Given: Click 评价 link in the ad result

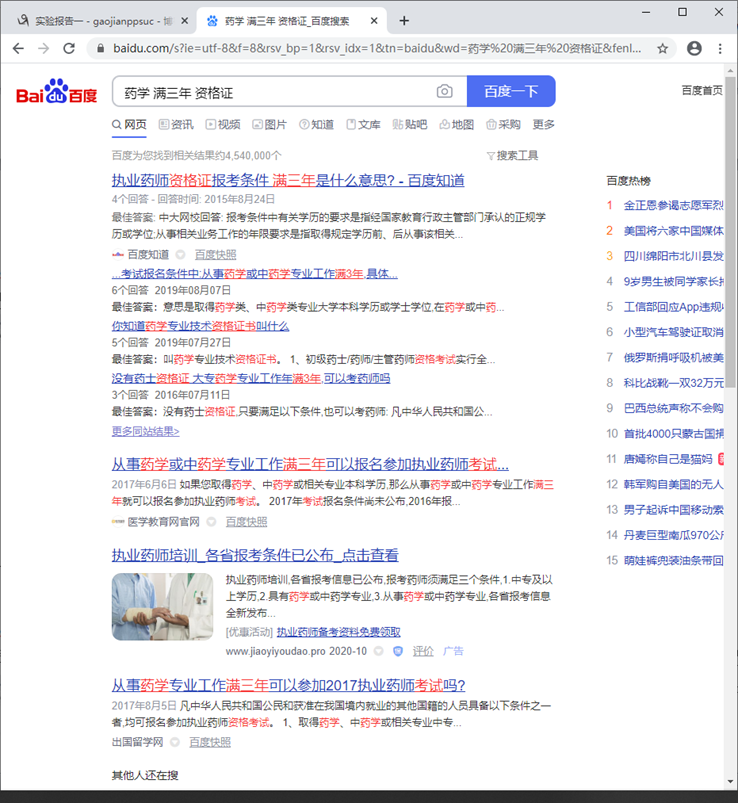Looking at the screenshot, I should coord(423,651).
